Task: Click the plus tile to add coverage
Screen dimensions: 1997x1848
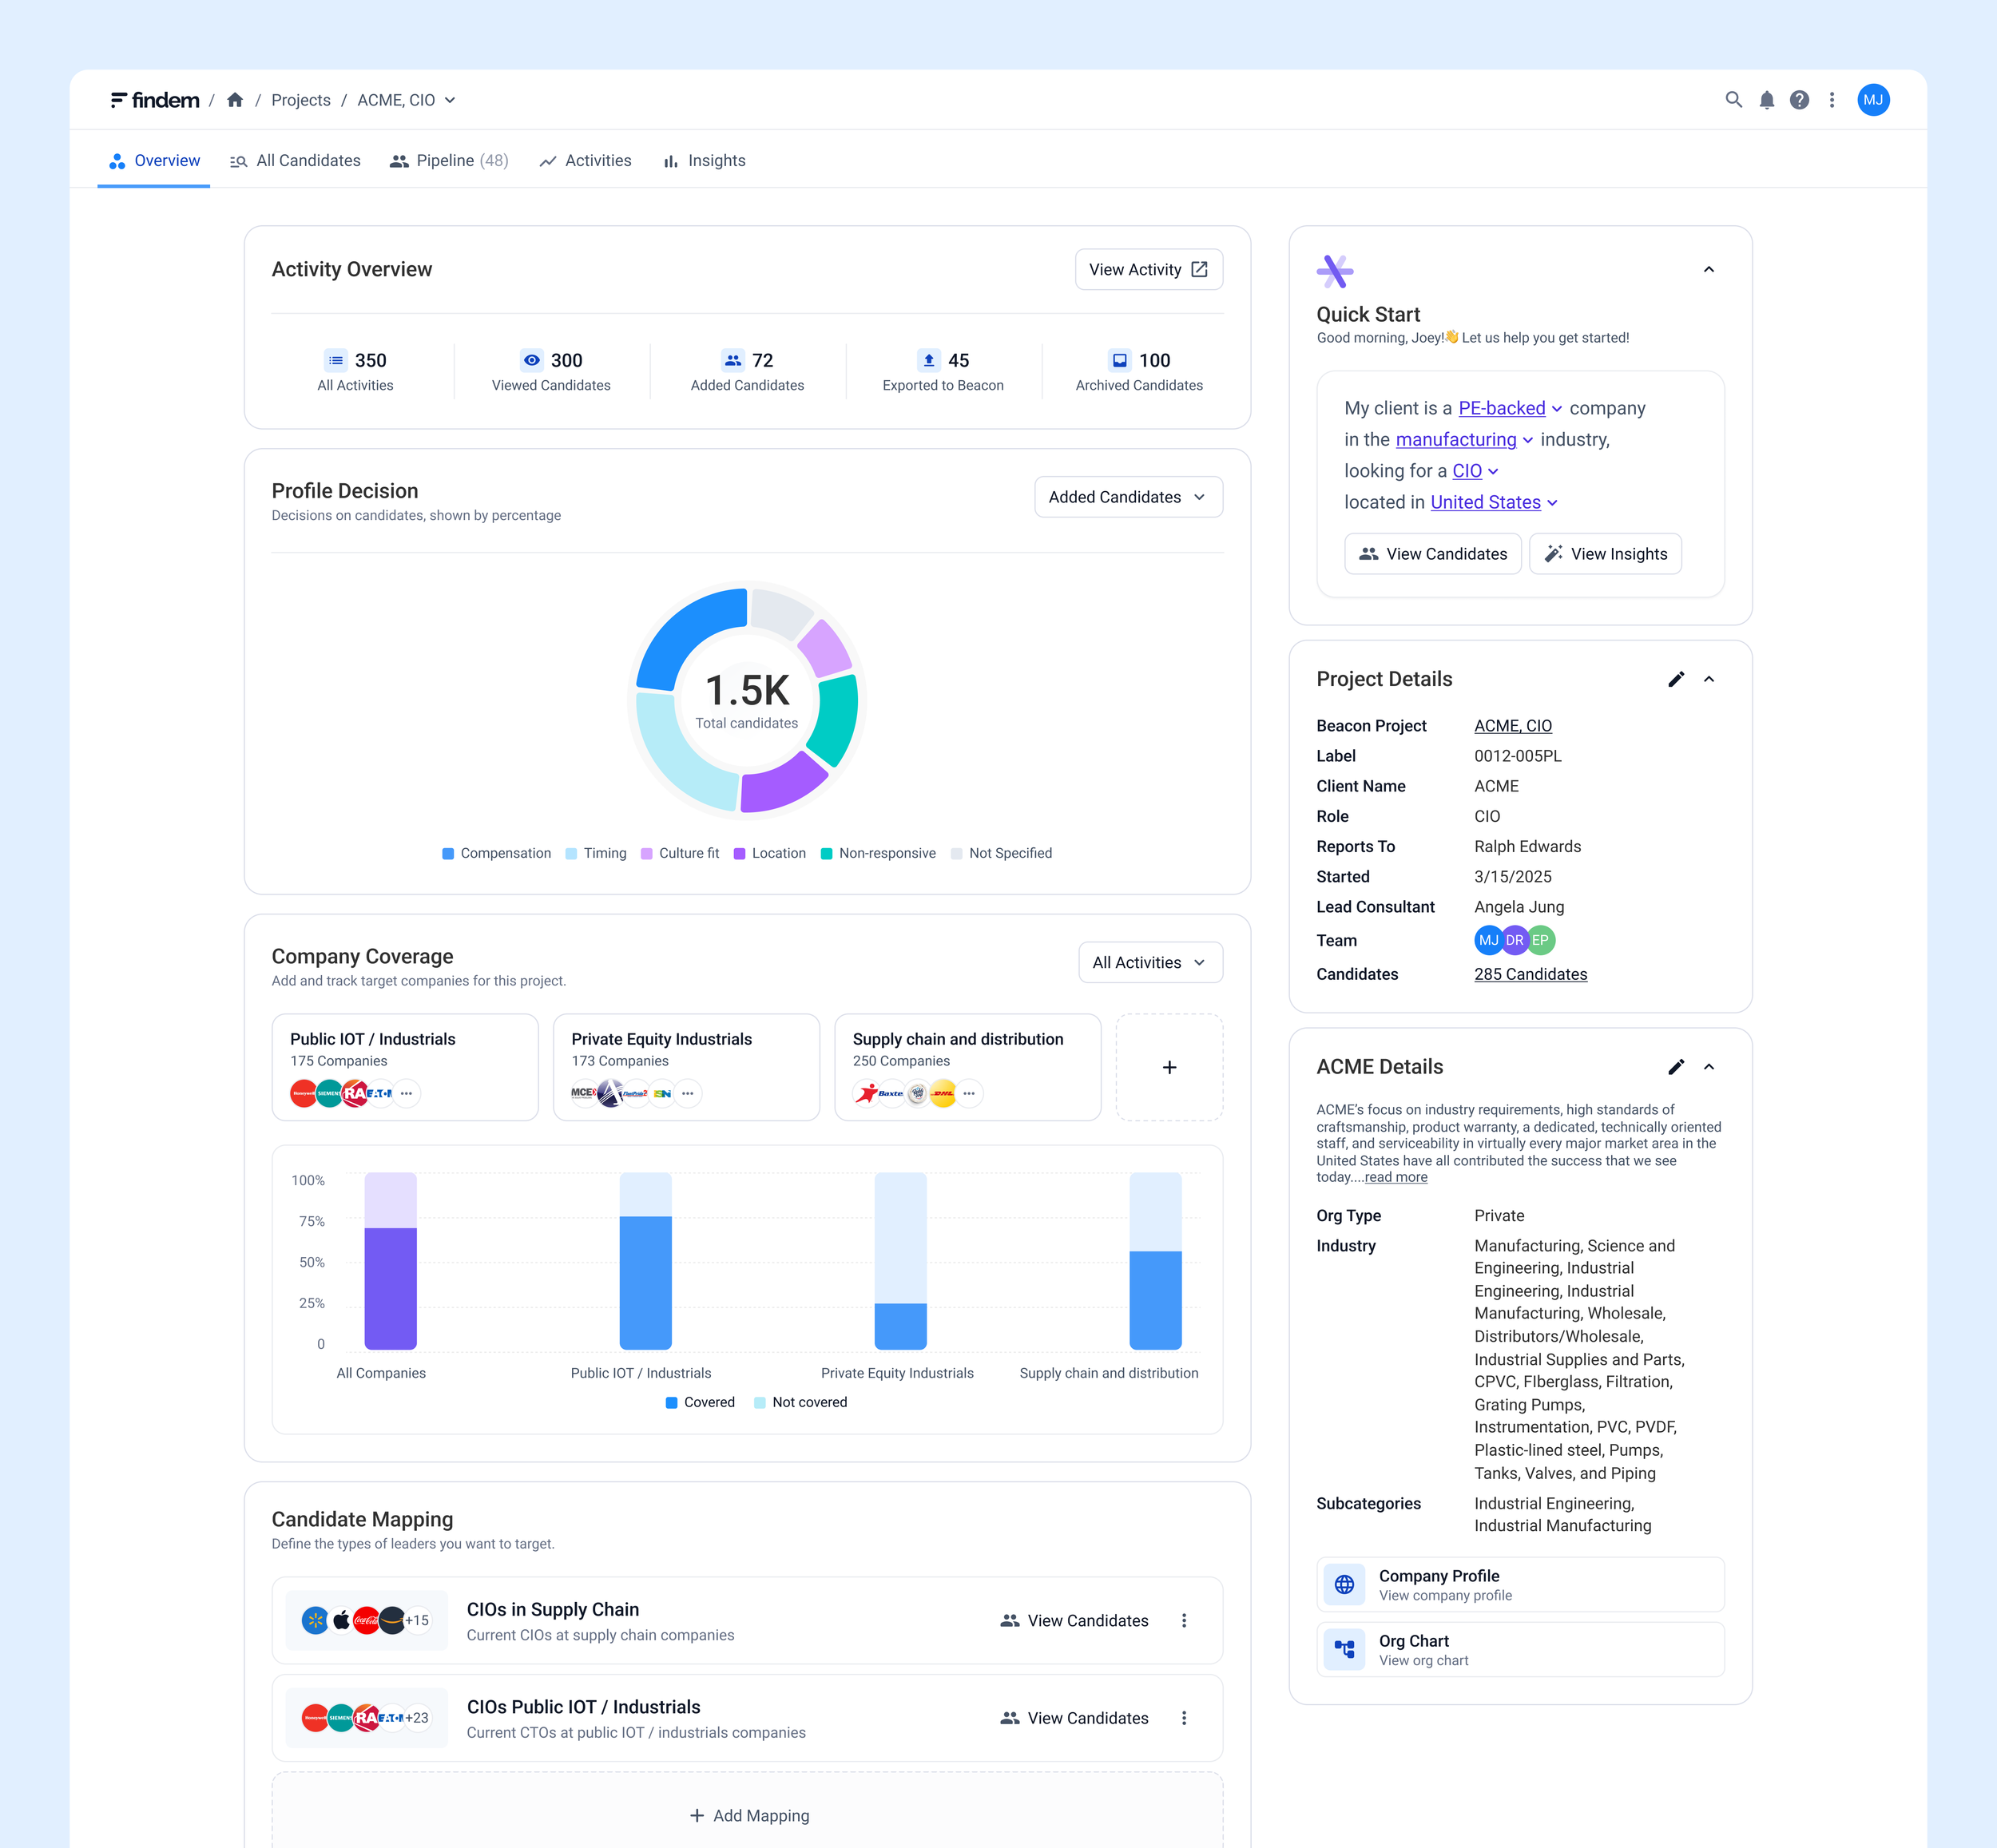Action: click(1169, 1067)
